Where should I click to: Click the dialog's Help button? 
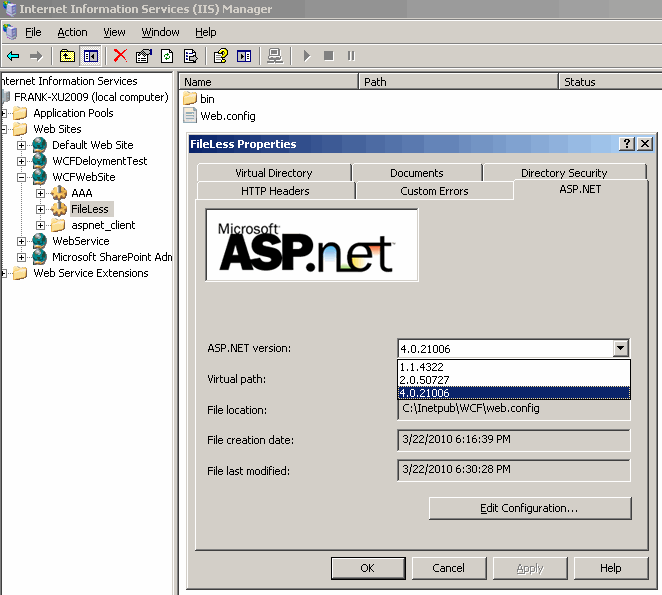pyautogui.click(x=611, y=568)
